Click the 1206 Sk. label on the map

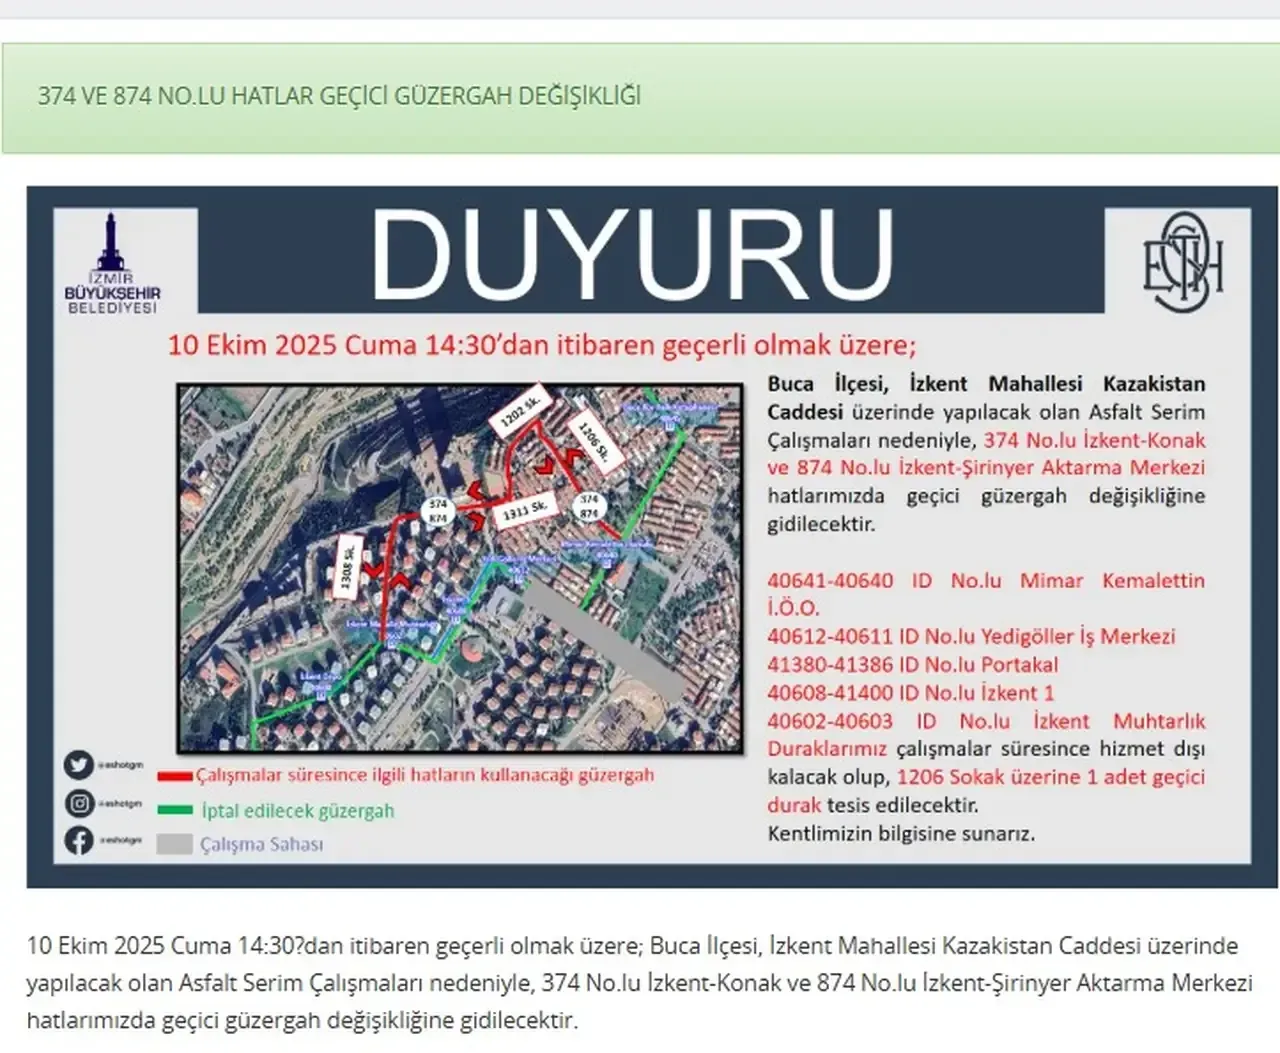595,440
